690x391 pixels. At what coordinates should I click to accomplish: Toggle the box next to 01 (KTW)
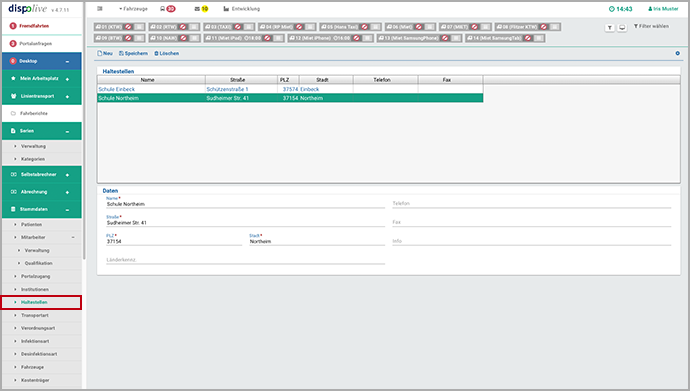click(x=139, y=27)
